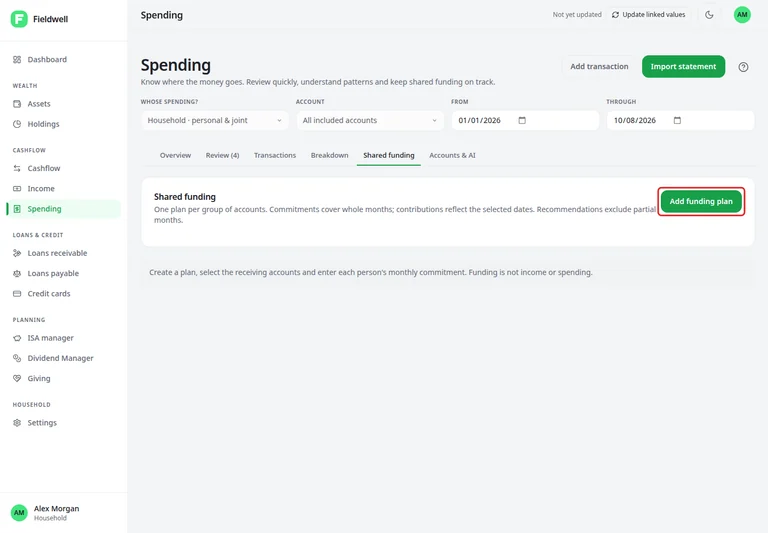
Task: Click the Cashflow arrows icon
Action: 17,168
